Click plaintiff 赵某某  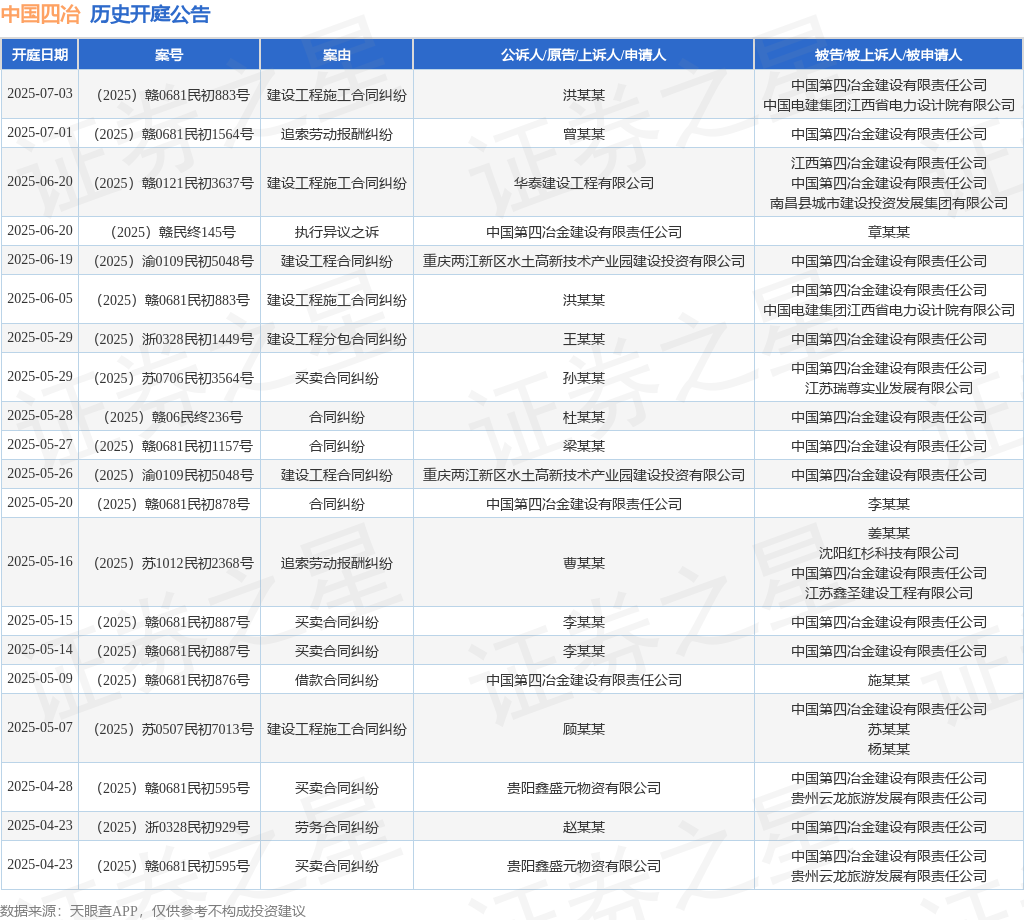coord(584,827)
